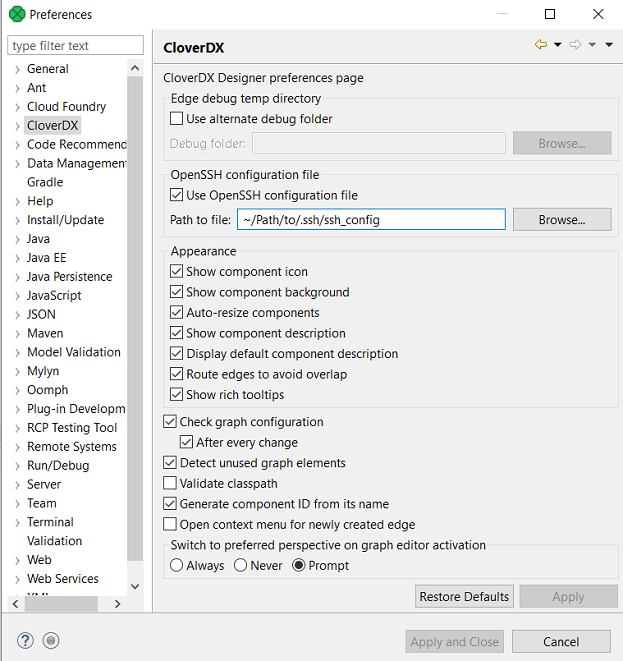
Task: Expand the Web Services tree node
Action: 17,579
